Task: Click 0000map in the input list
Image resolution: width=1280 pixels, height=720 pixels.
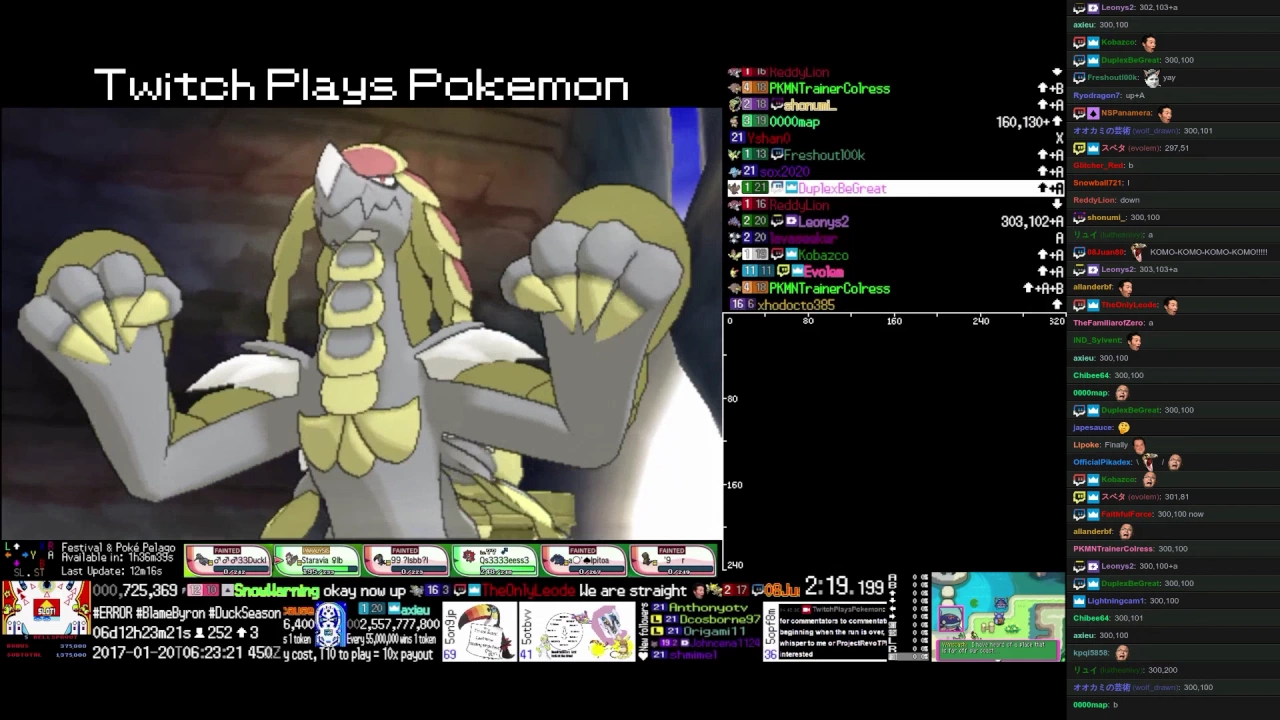Action: coord(794,122)
